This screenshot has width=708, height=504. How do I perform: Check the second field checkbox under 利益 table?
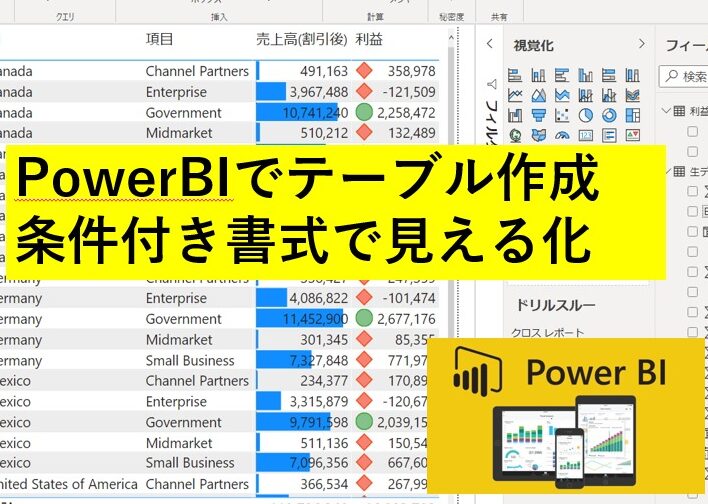tap(692, 150)
